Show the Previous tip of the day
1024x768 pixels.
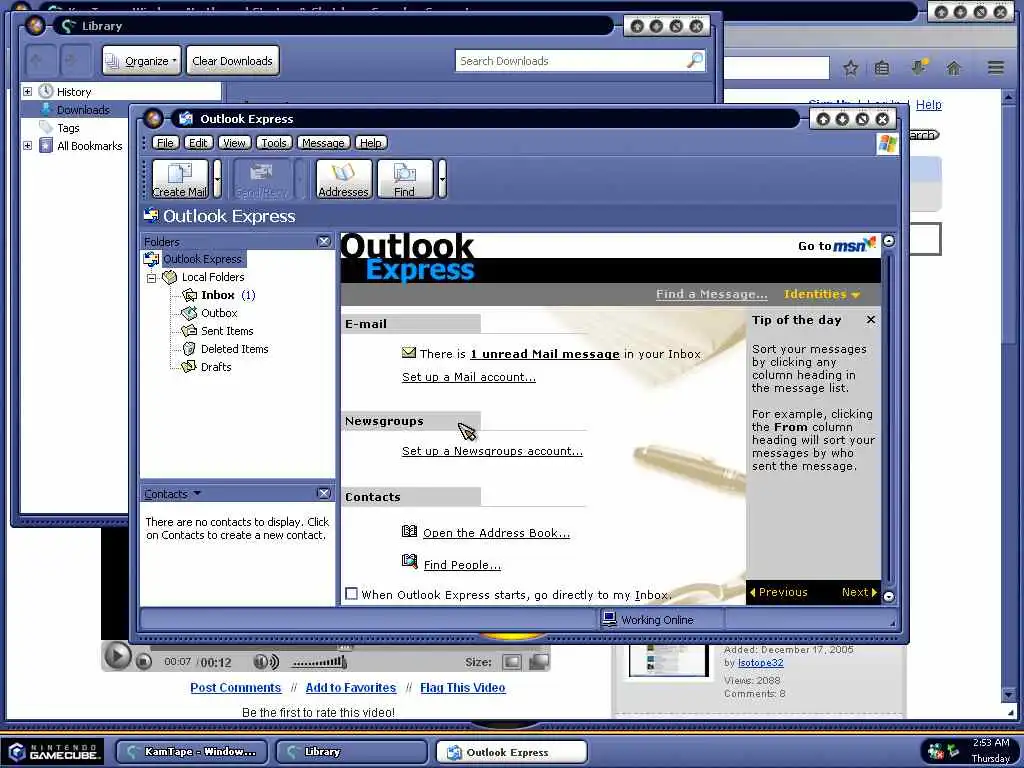click(x=778, y=592)
